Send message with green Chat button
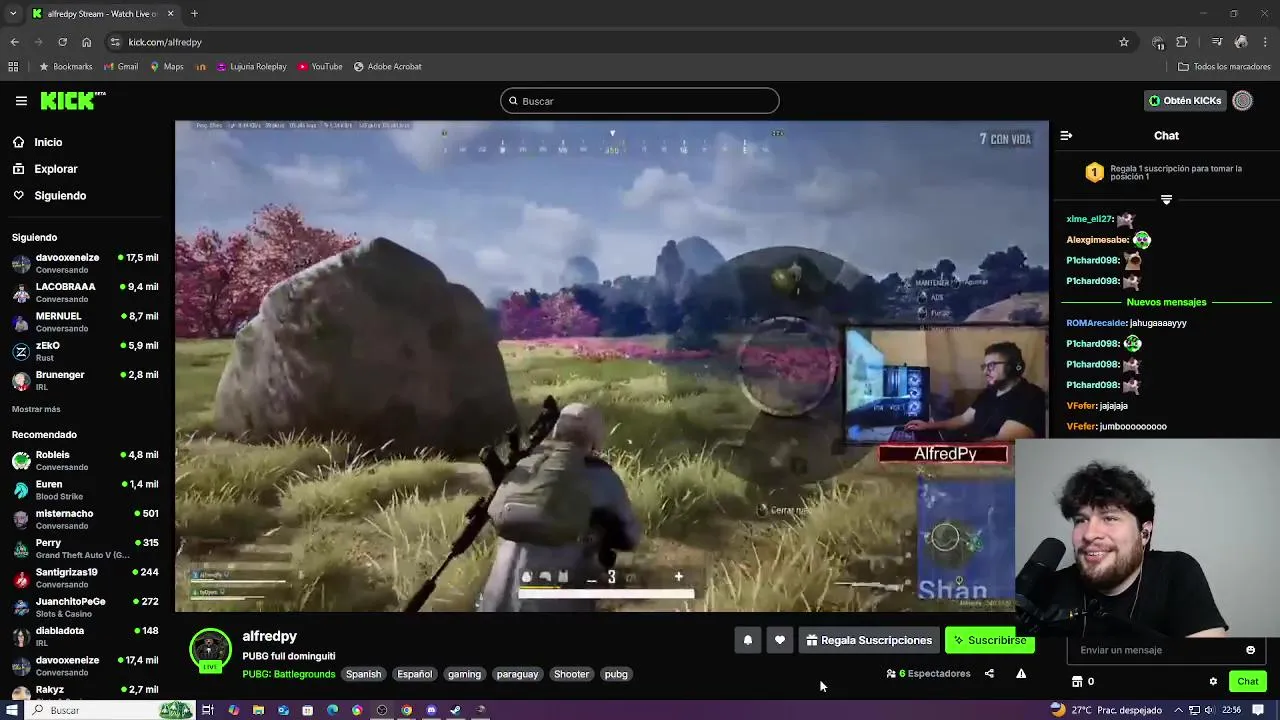Image resolution: width=1280 pixels, height=720 pixels. click(1248, 682)
